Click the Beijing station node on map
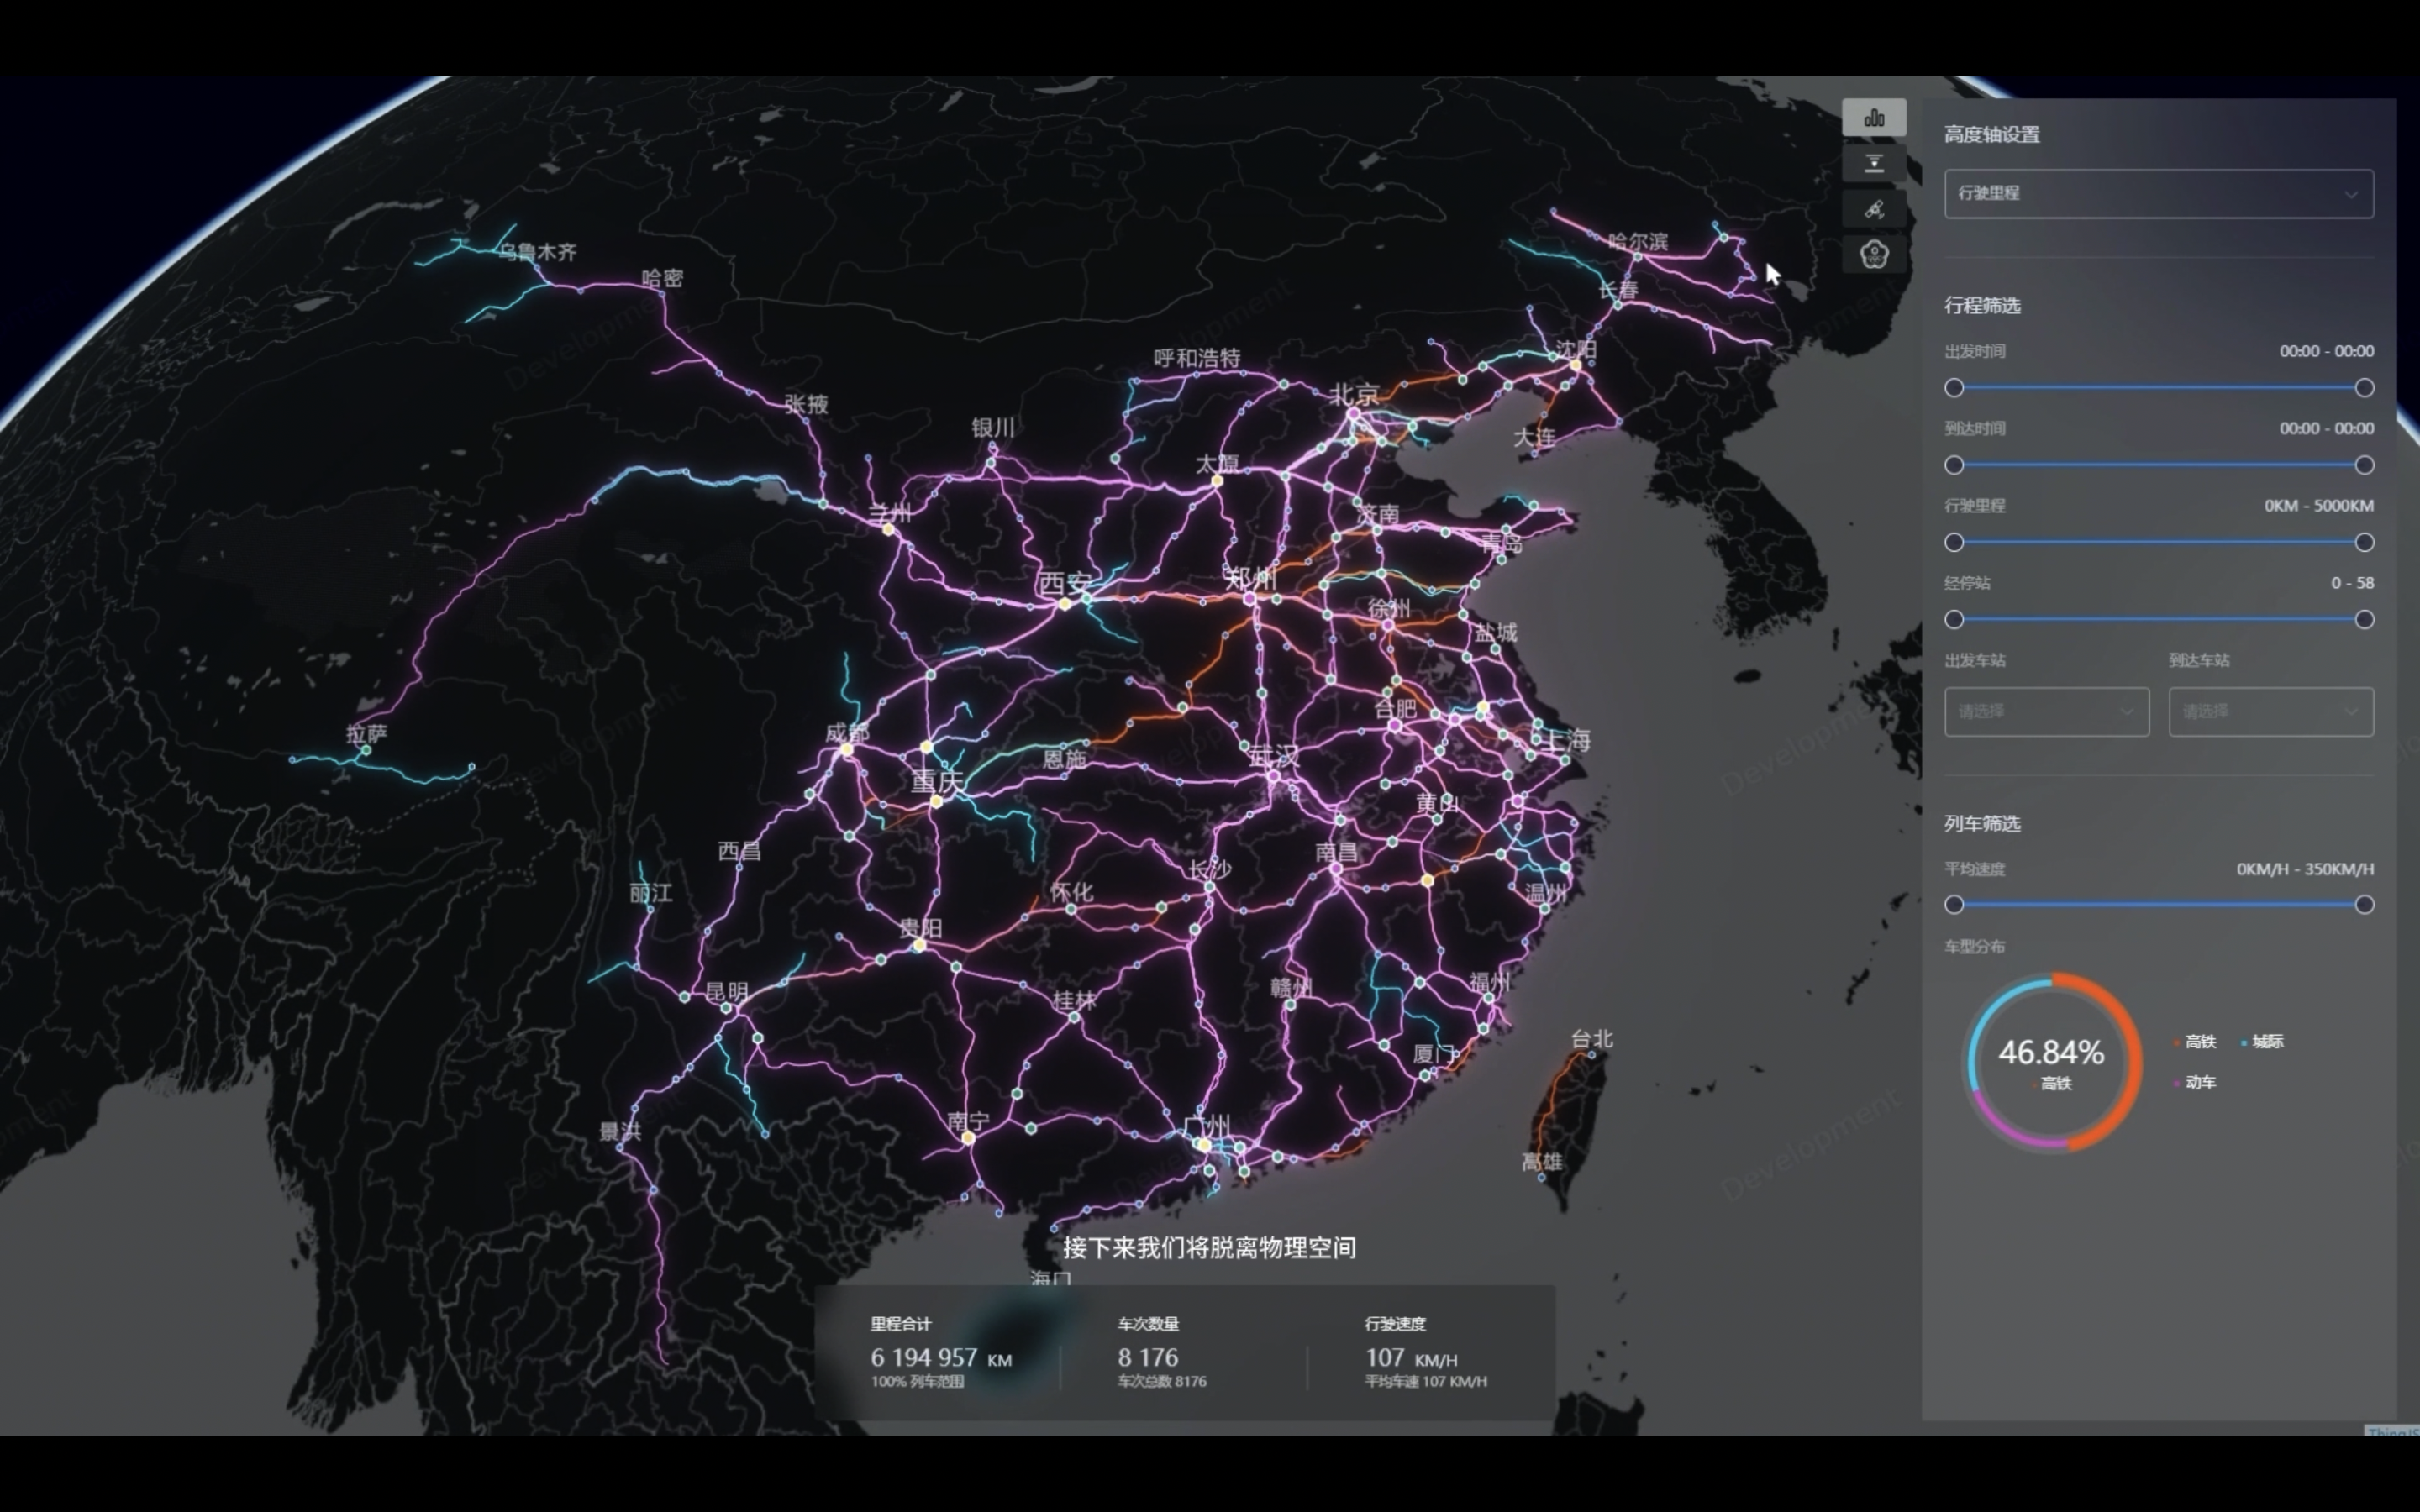This screenshot has width=2420, height=1512. point(1353,413)
